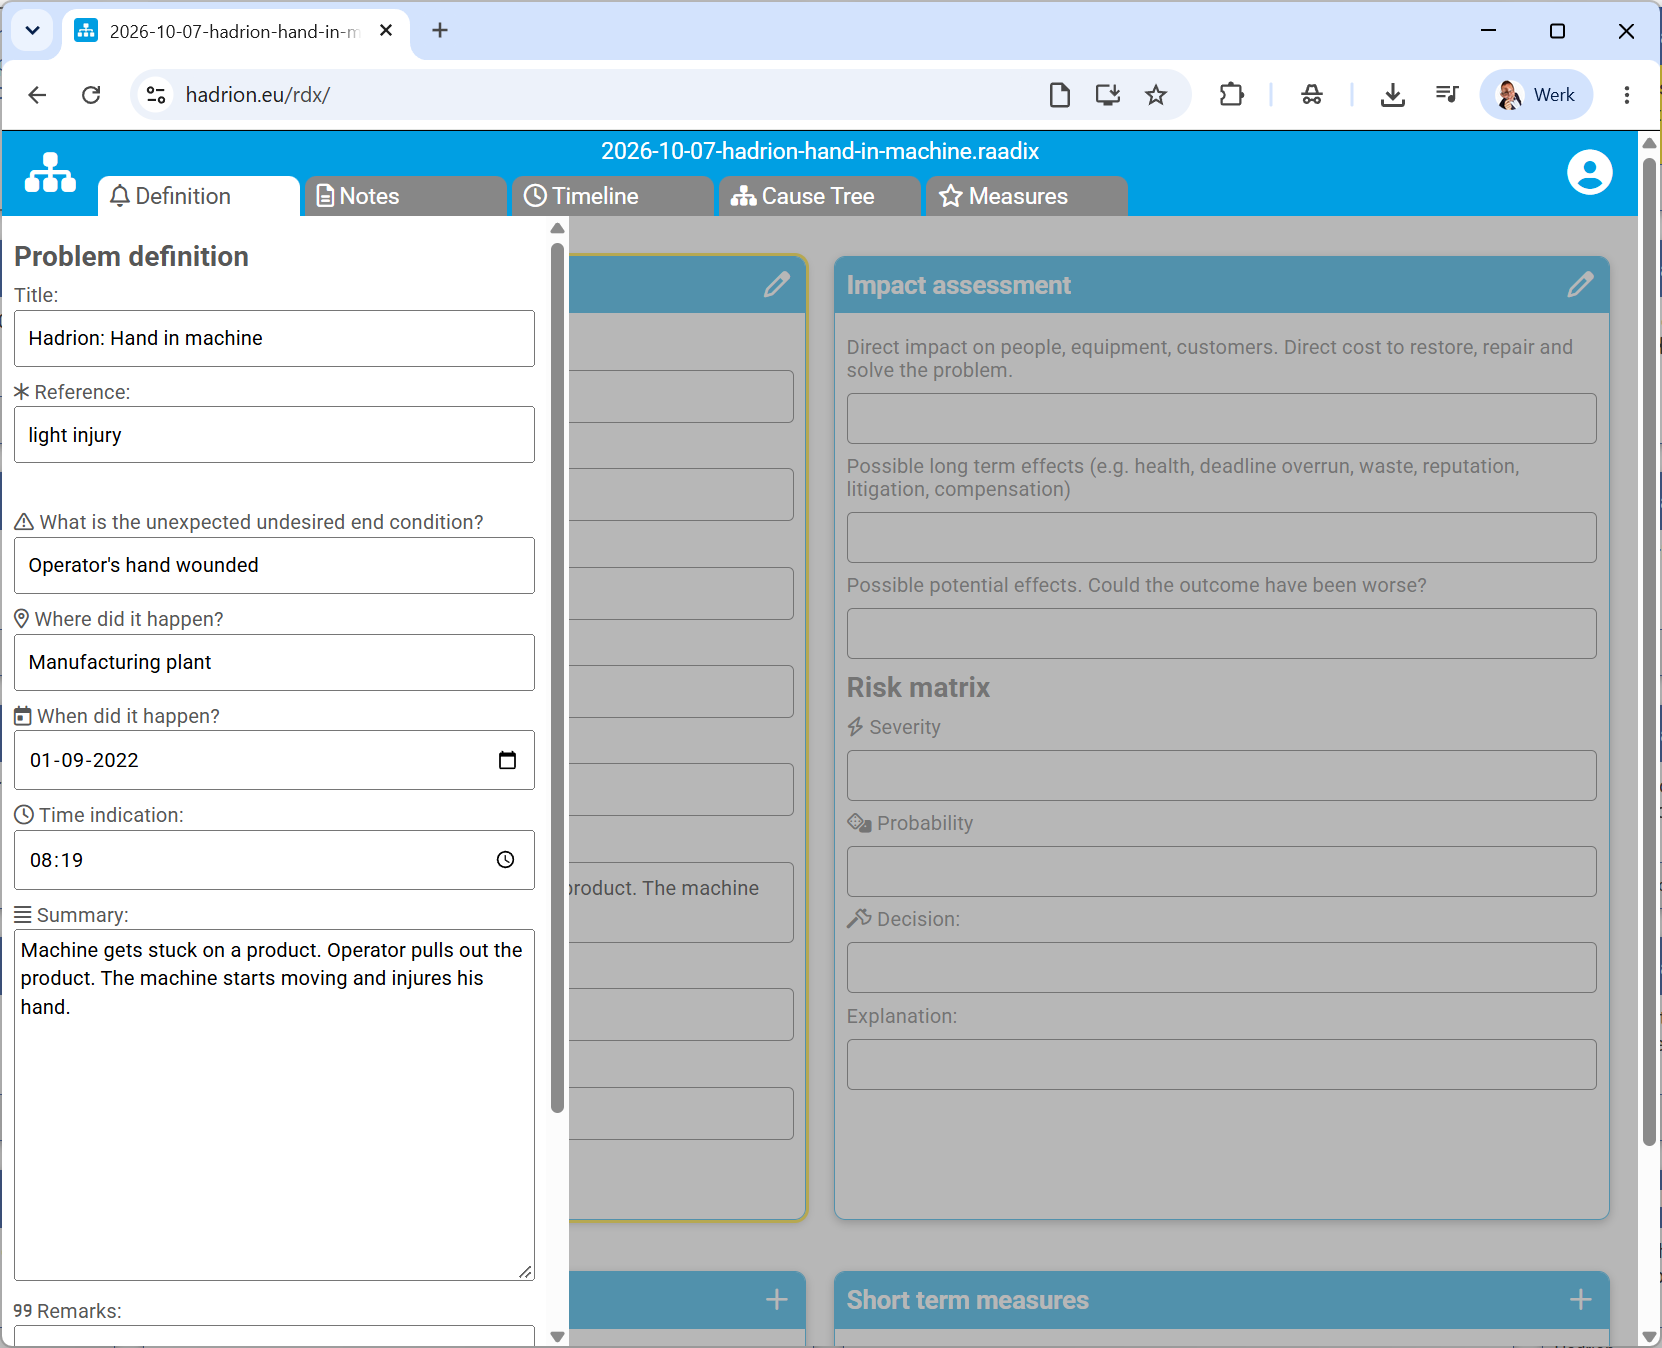Edit Impact assessment with pencil icon

1580,285
